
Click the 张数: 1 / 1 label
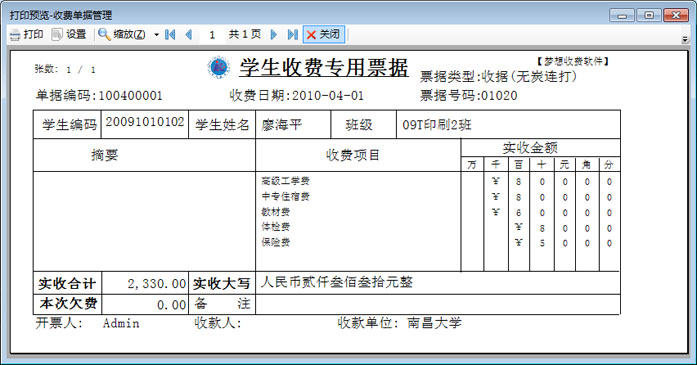65,69
